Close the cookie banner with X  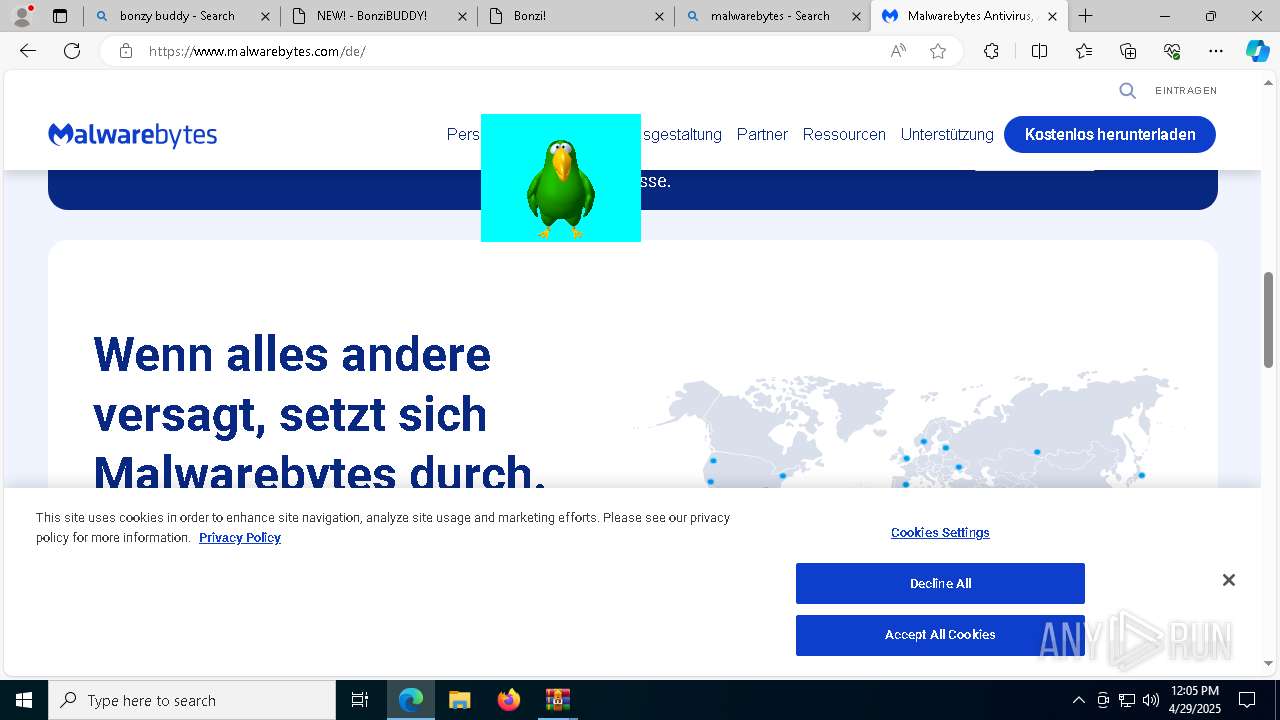(x=1229, y=580)
